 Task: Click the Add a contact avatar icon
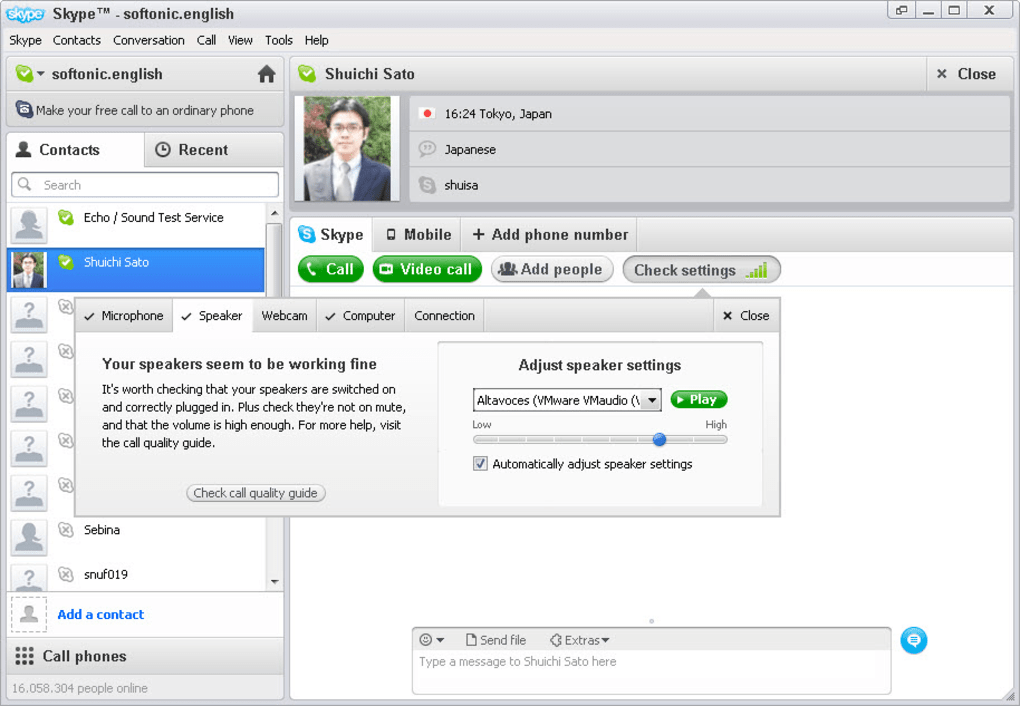(29, 614)
